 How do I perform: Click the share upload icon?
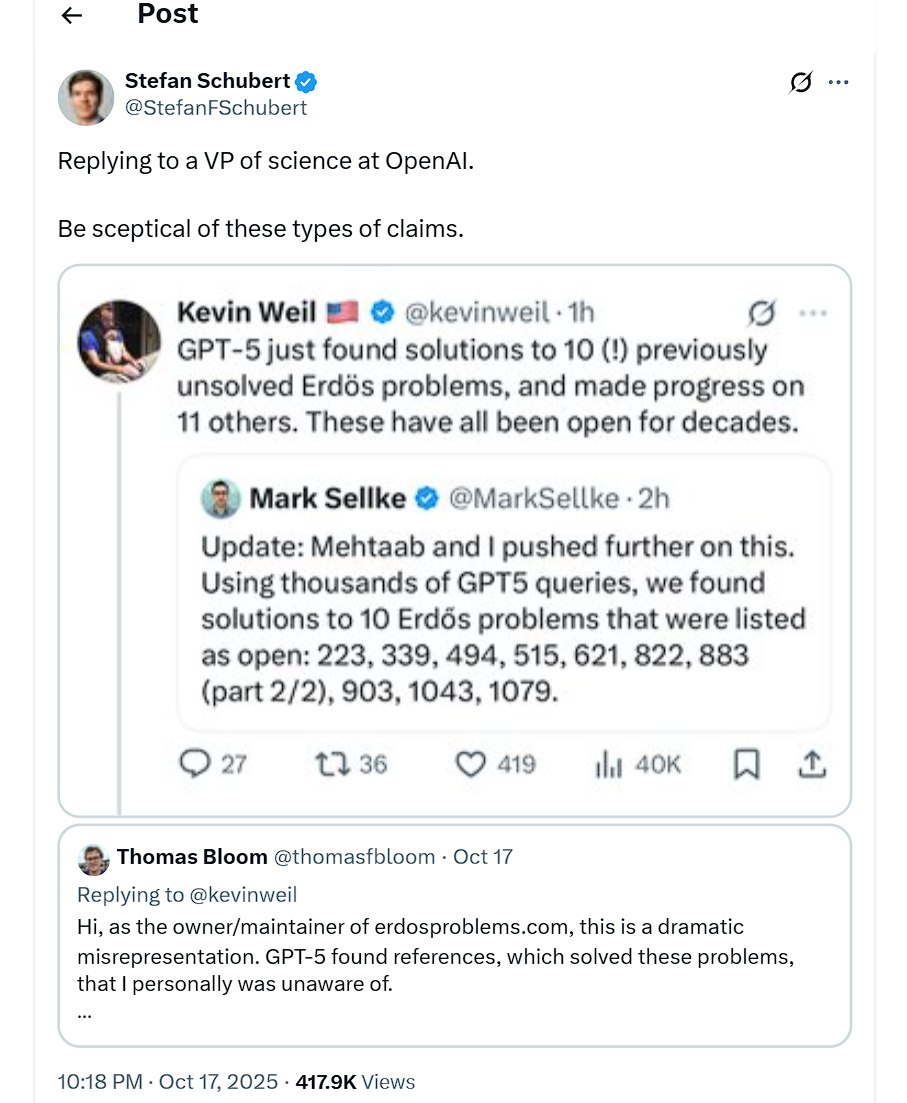(812, 764)
